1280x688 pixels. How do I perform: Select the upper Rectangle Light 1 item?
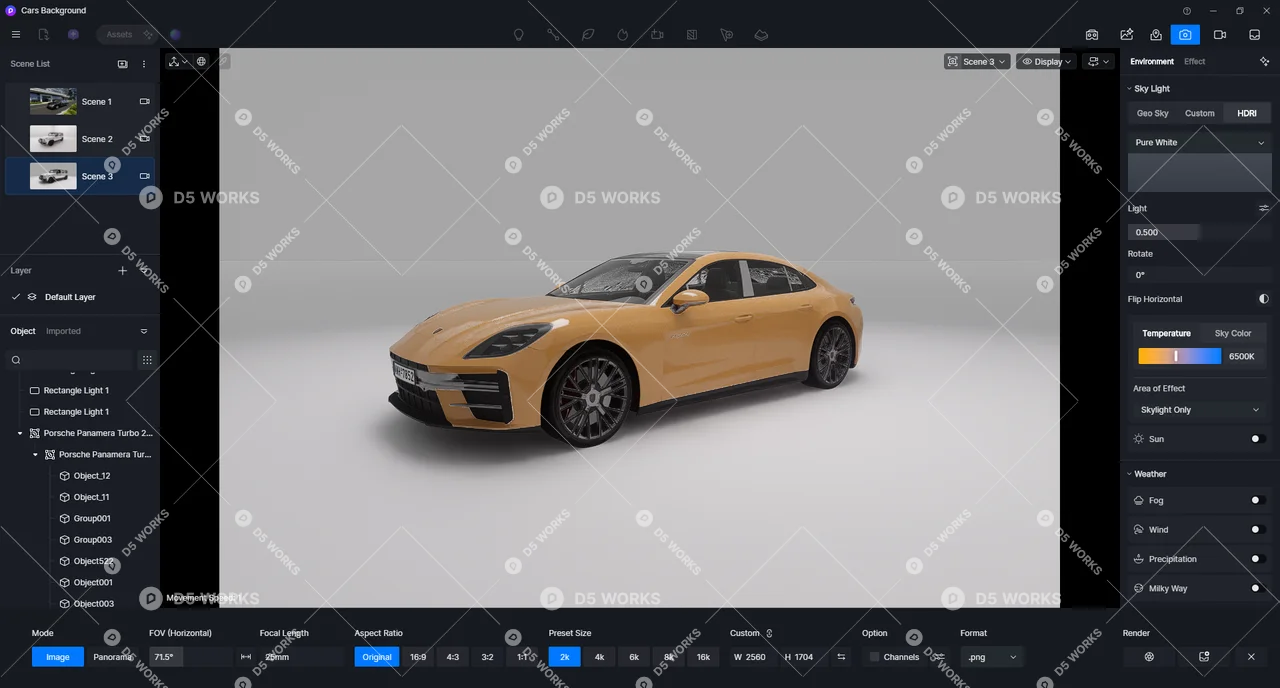coord(76,391)
